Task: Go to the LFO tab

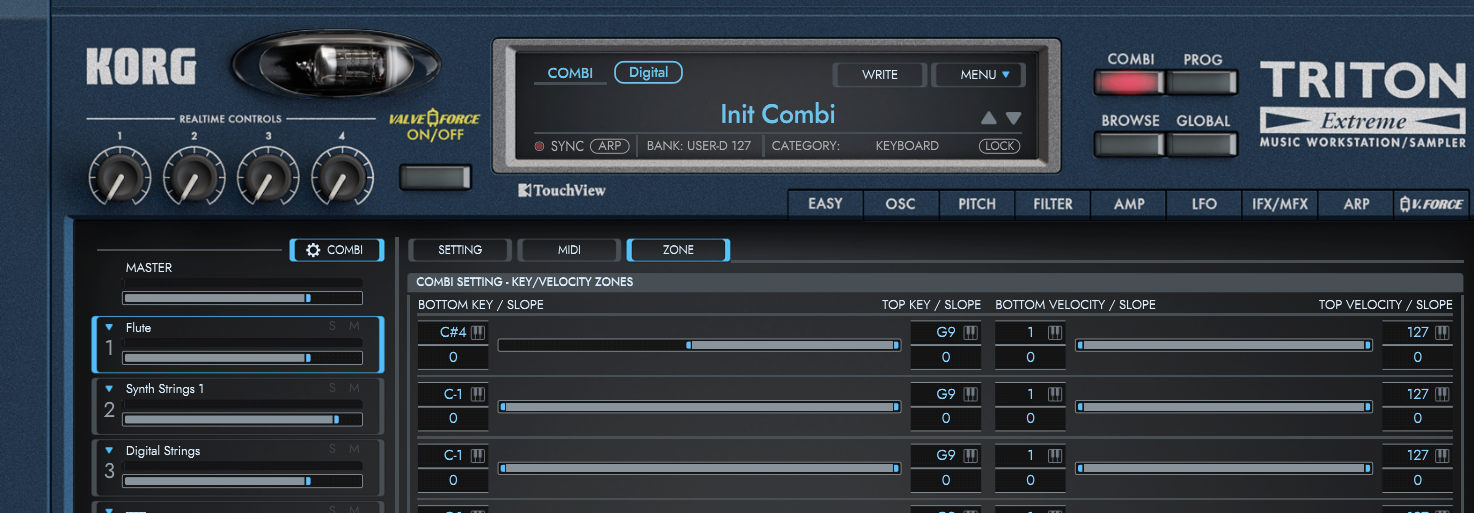Action: (1205, 204)
